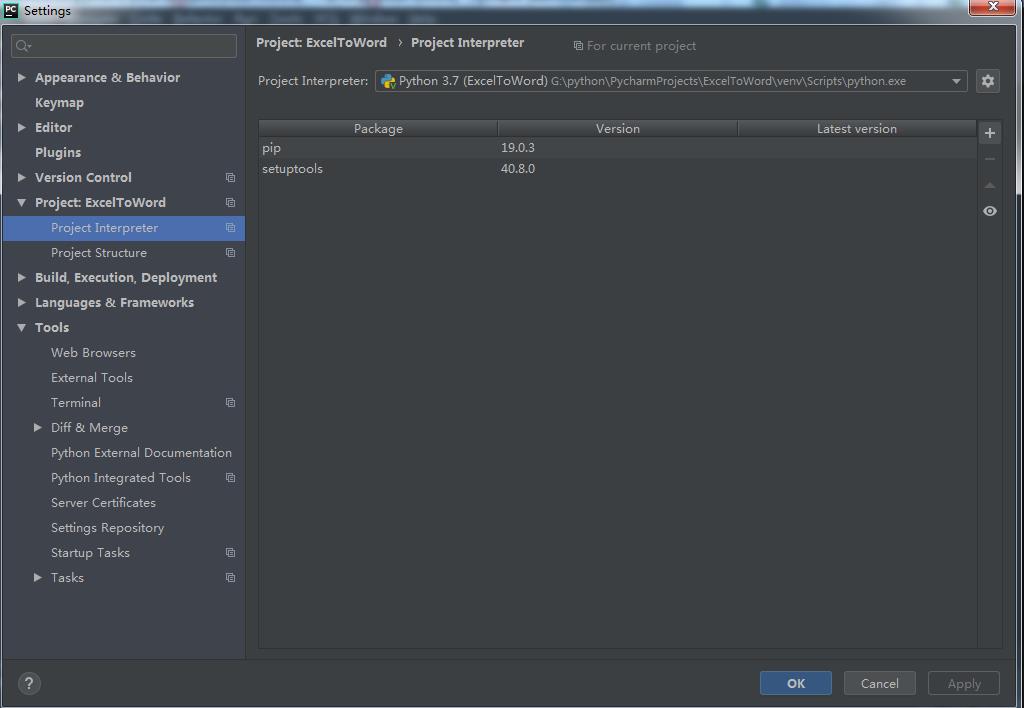Click project-level icon beside Project: ExcelToWord
This screenshot has height=708, width=1024.
click(x=231, y=202)
